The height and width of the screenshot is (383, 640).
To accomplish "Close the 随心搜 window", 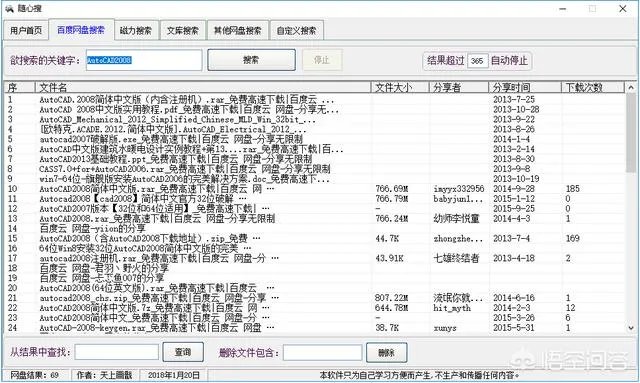I will coord(622,9).
